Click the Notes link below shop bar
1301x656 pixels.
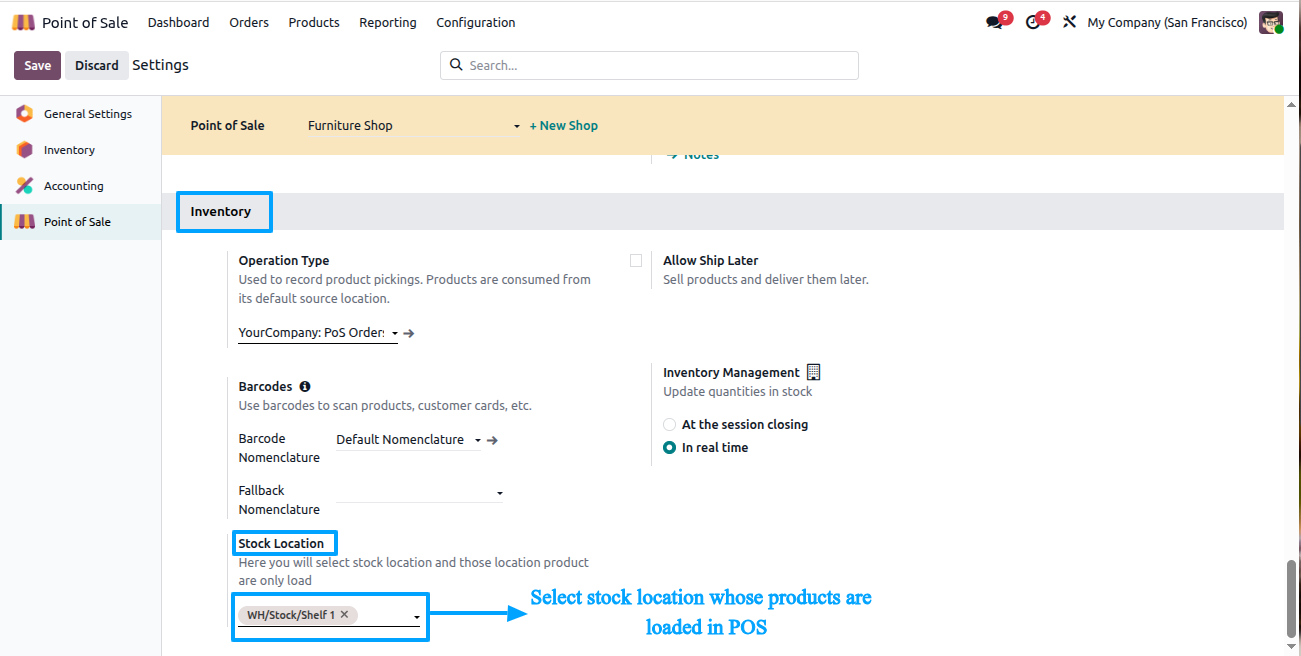693,155
